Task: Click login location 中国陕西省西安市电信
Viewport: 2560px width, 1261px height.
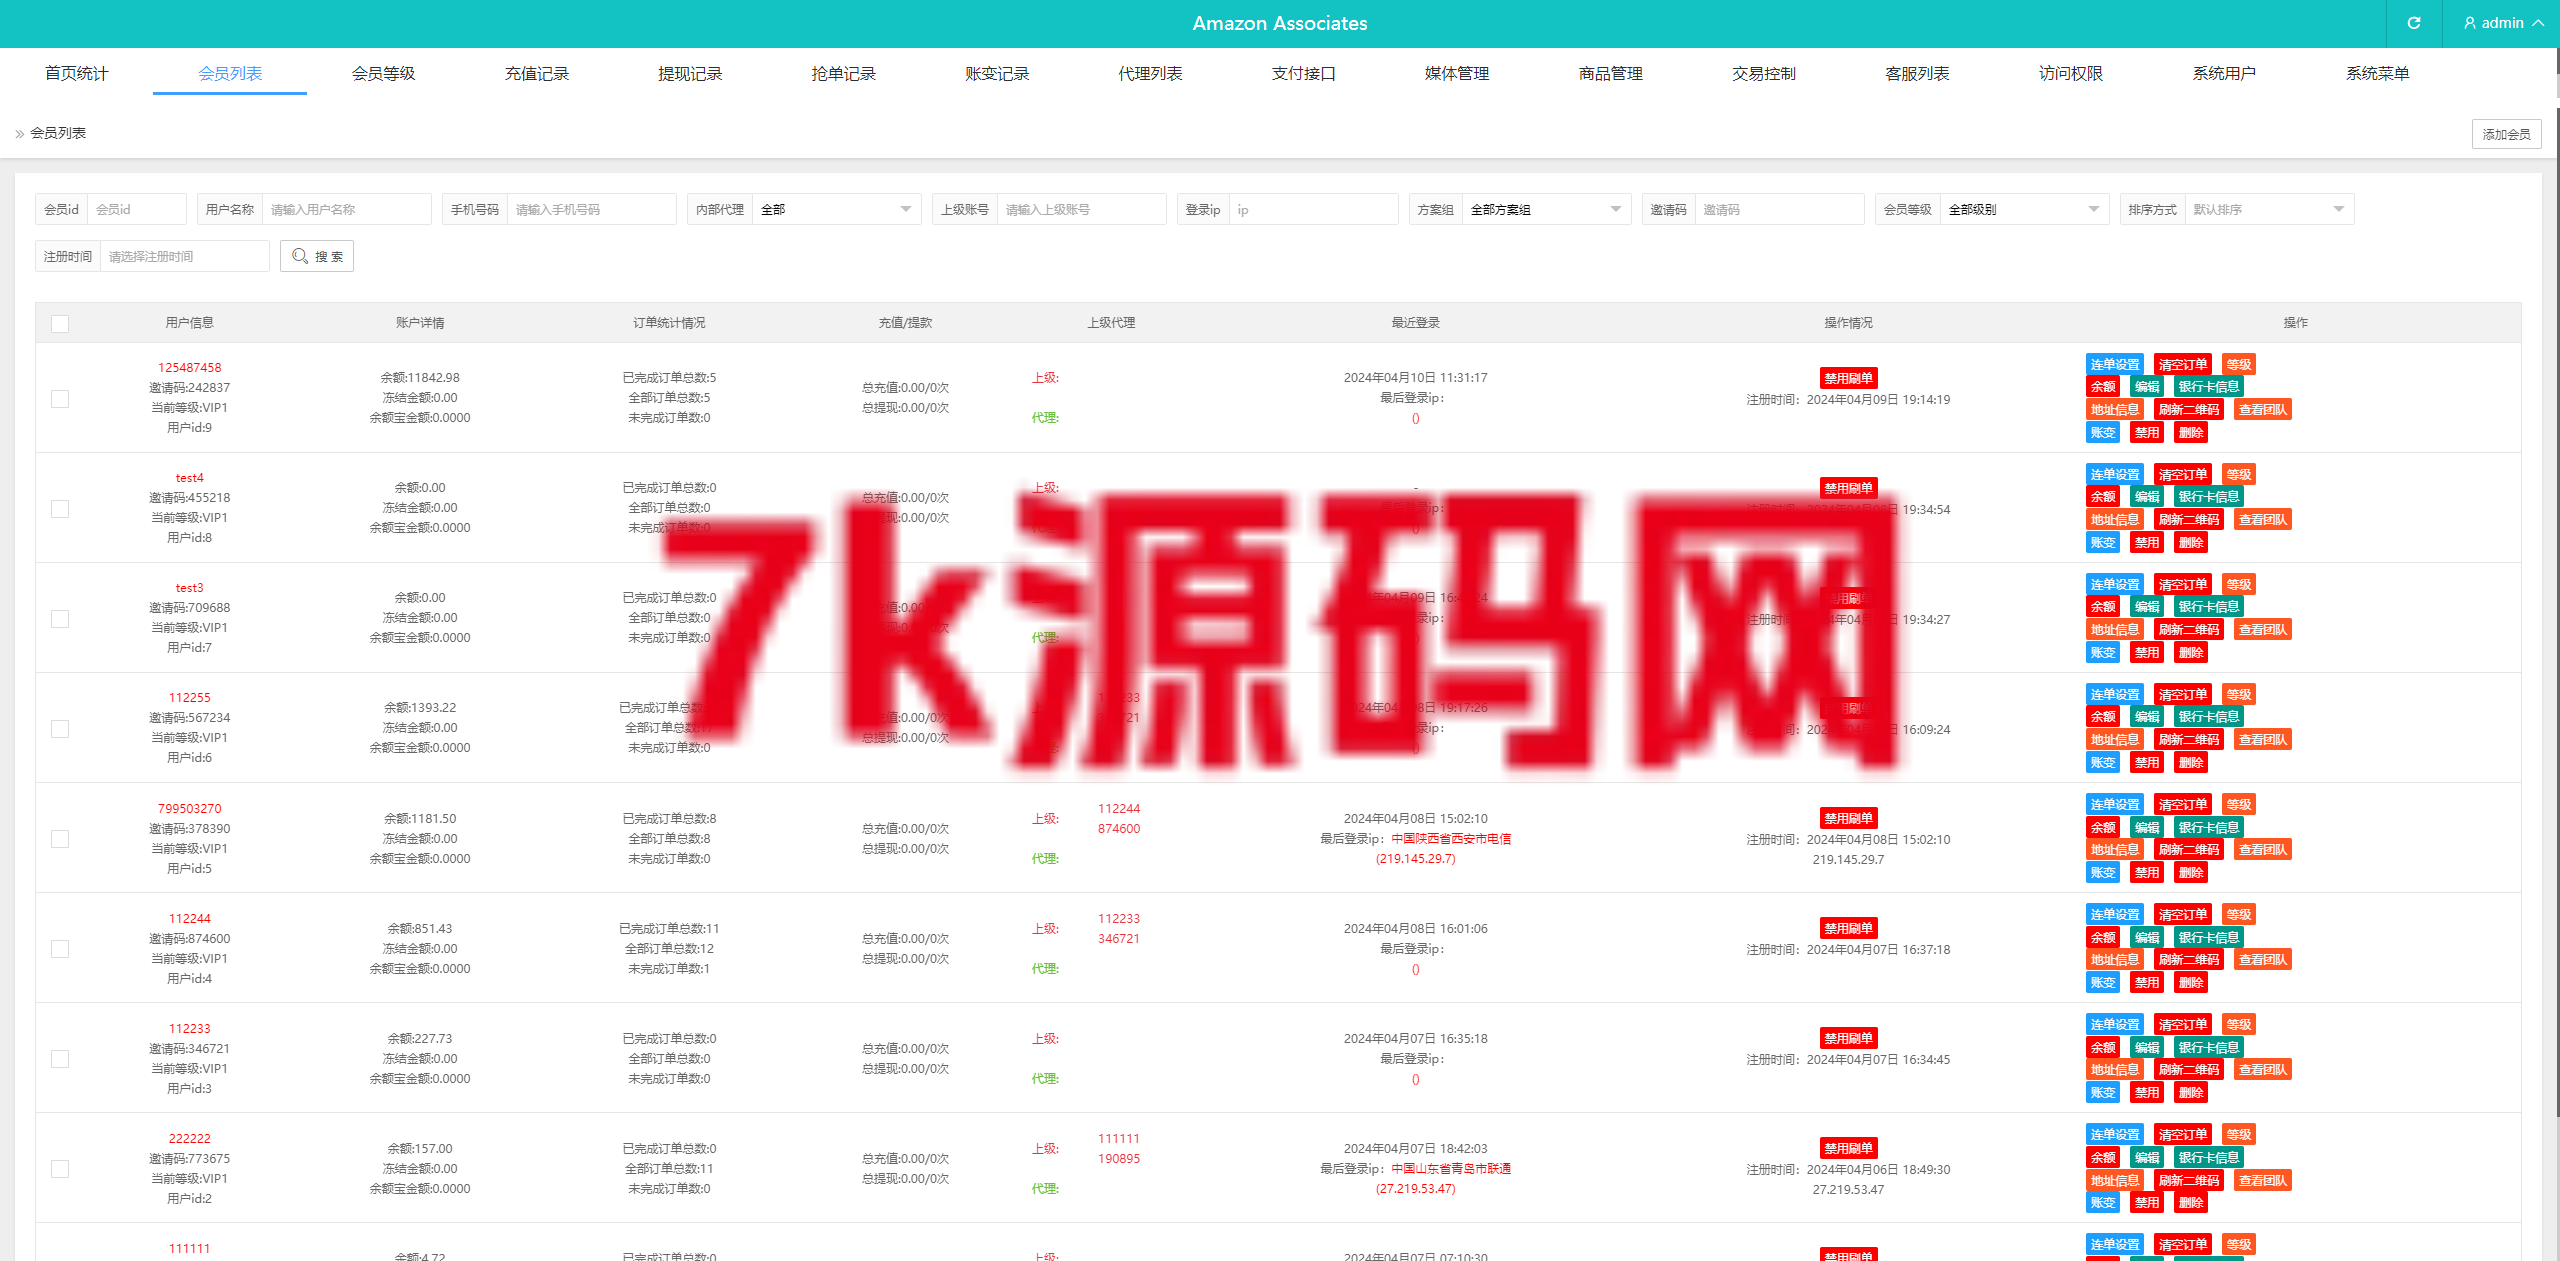Action: click(x=1451, y=838)
